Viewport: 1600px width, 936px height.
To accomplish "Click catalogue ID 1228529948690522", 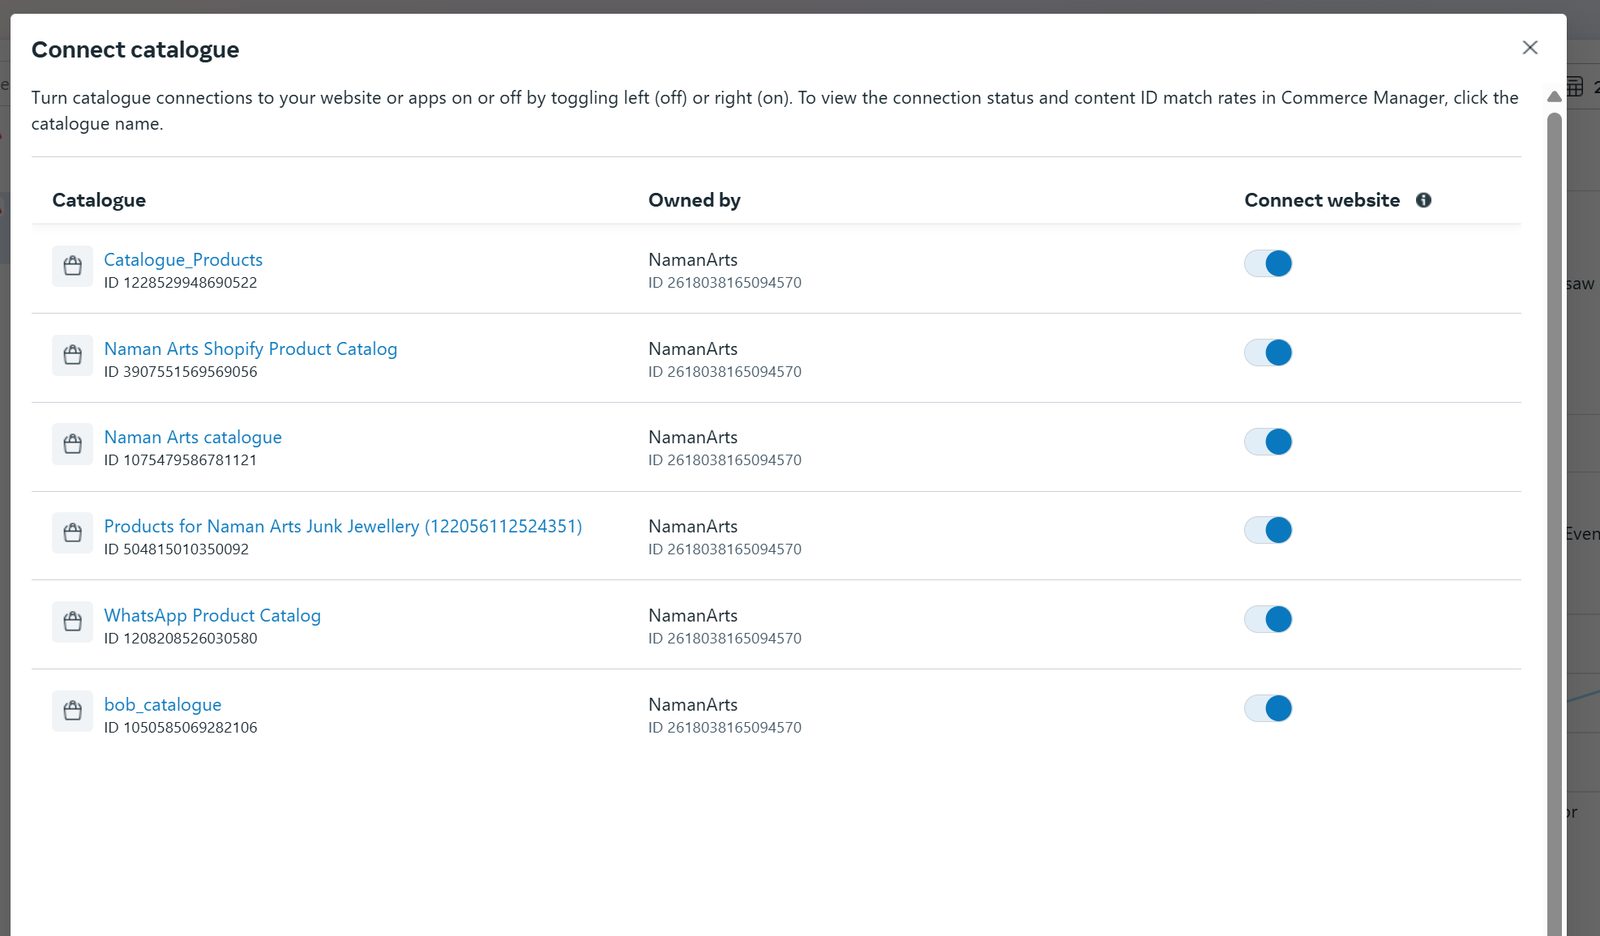I will coord(180,283).
